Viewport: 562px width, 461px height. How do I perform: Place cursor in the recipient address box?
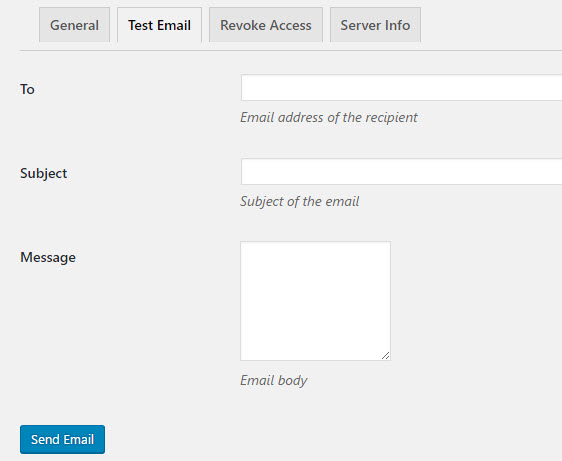click(x=401, y=87)
